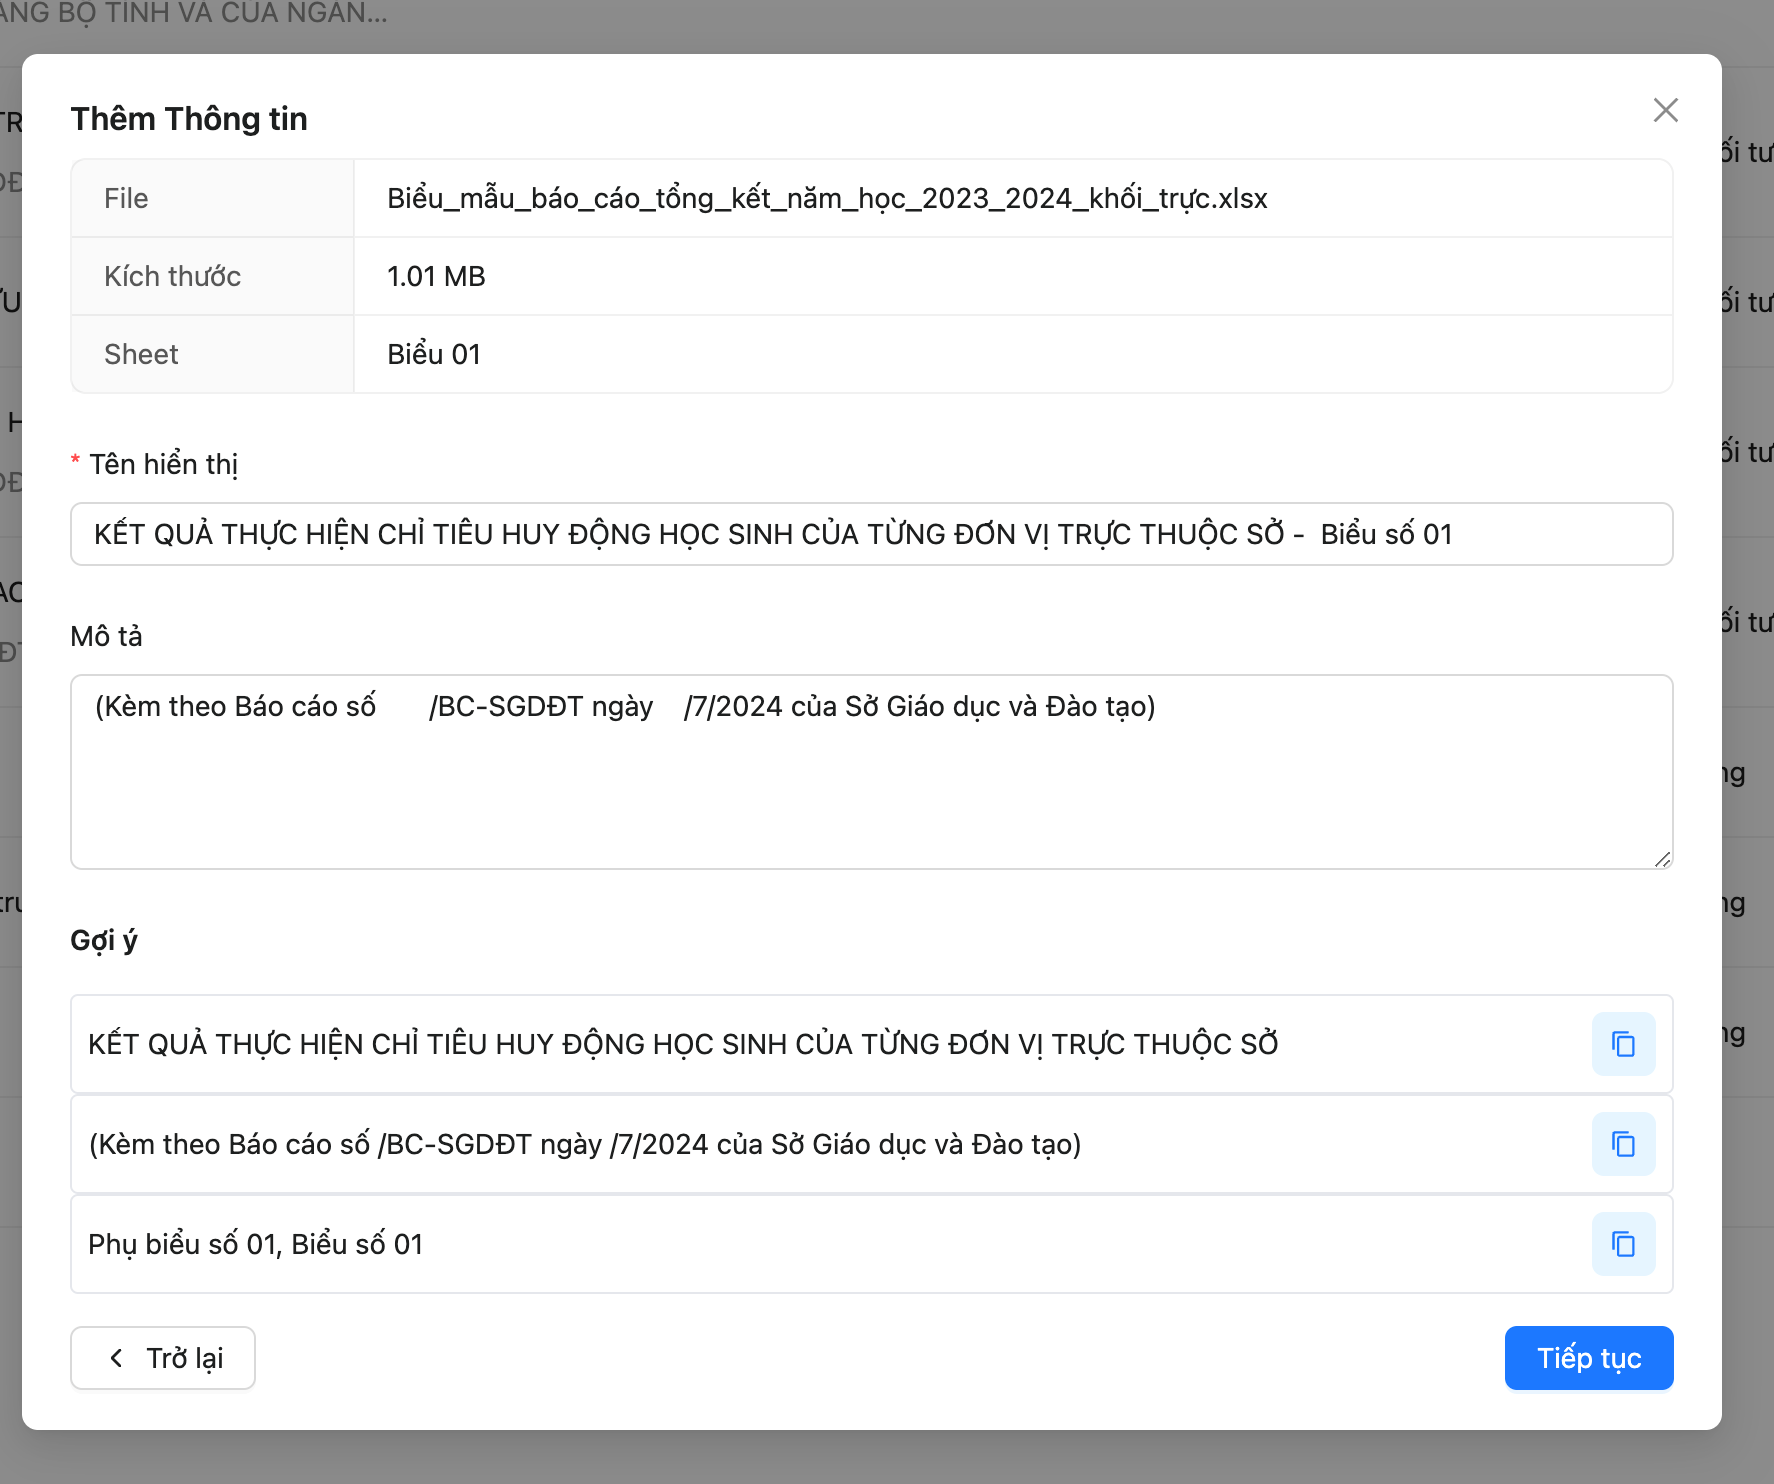Grab the Mô tả textarea resize handle
The image size is (1774, 1484).
[x=1662, y=859]
